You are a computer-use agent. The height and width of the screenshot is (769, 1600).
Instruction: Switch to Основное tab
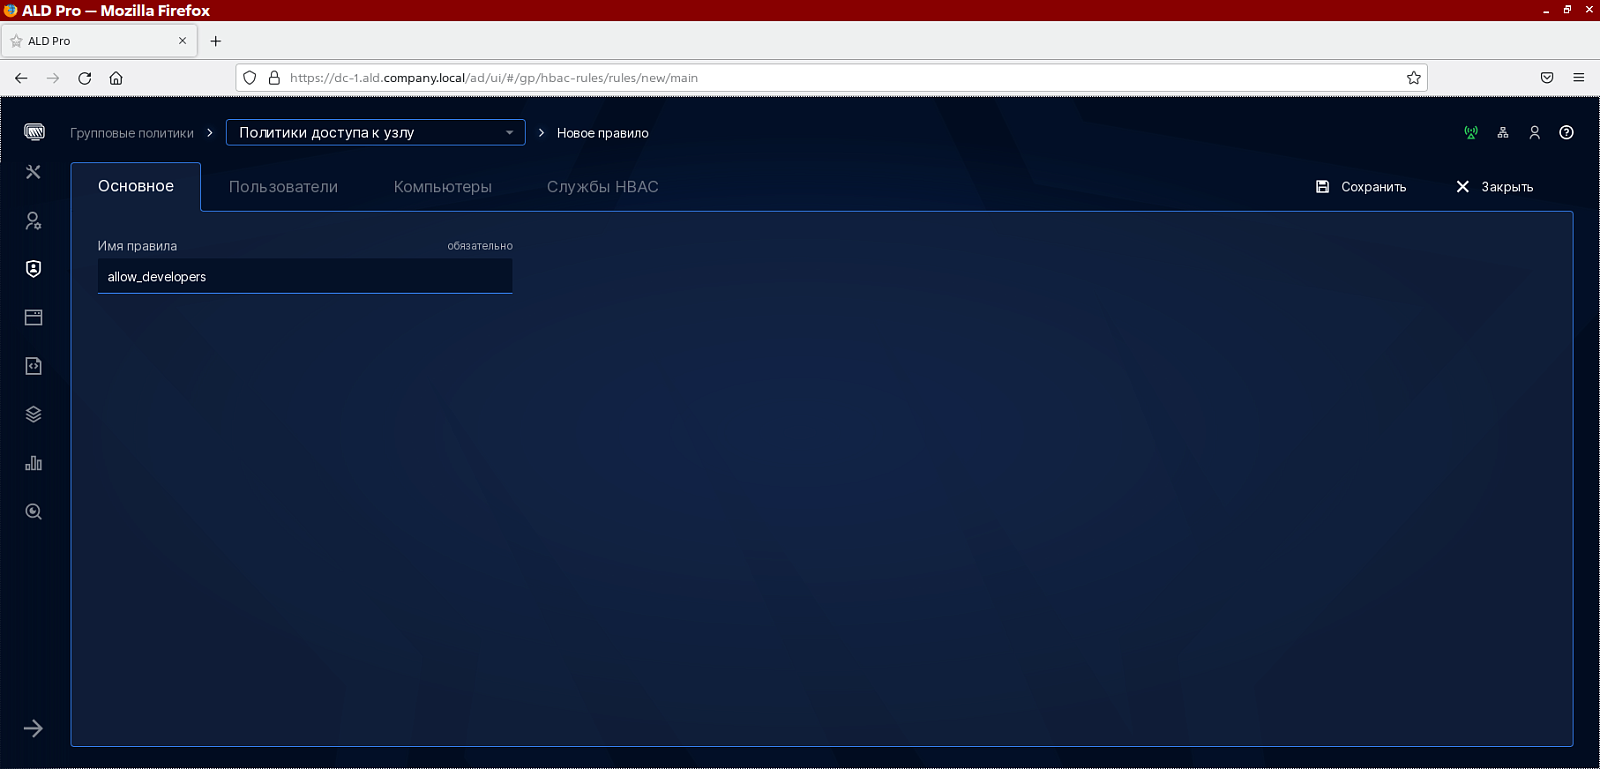tap(136, 186)
